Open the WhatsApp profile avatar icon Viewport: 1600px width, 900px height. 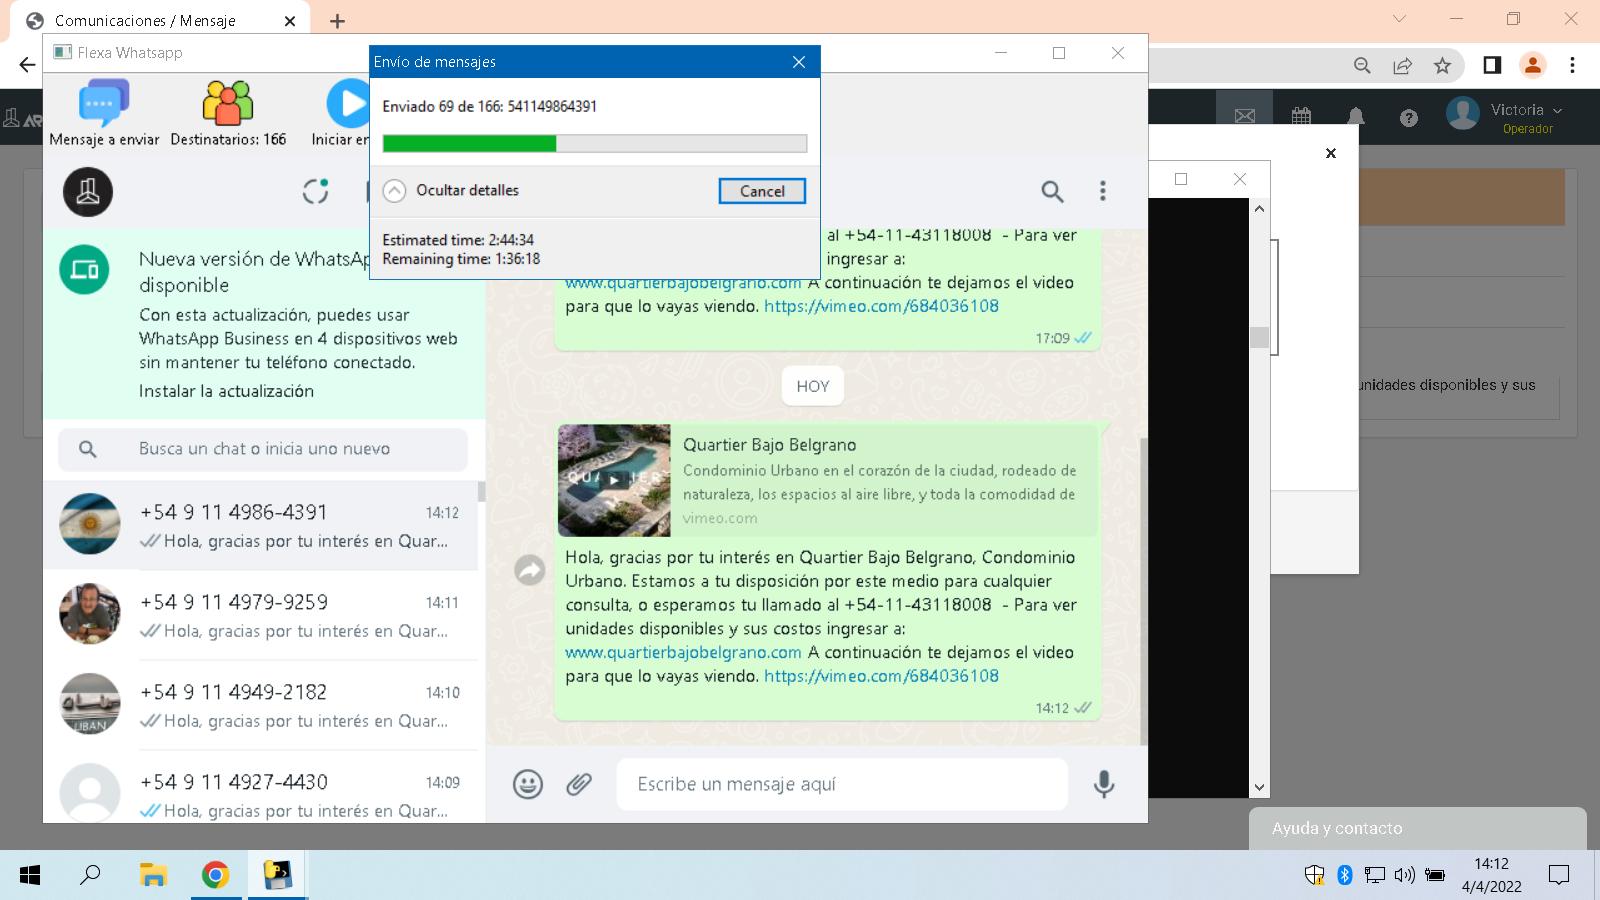coord(88,192)
